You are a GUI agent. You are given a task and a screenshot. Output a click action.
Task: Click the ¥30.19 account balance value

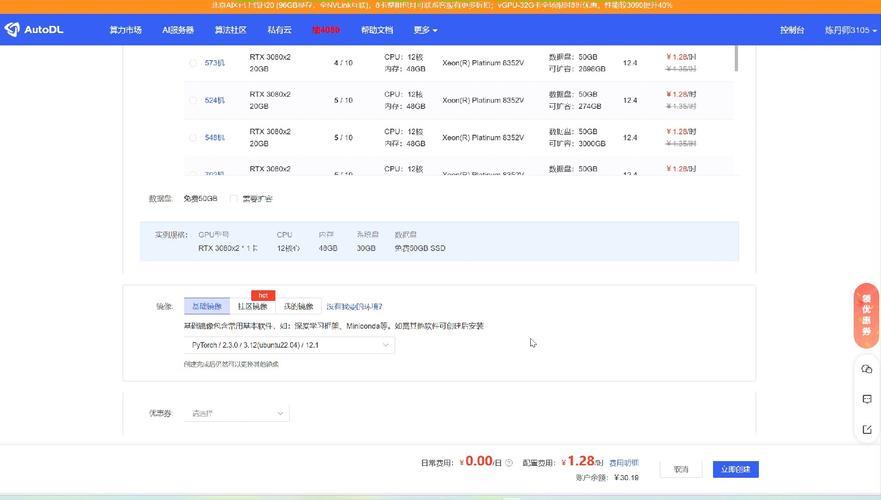626,478
